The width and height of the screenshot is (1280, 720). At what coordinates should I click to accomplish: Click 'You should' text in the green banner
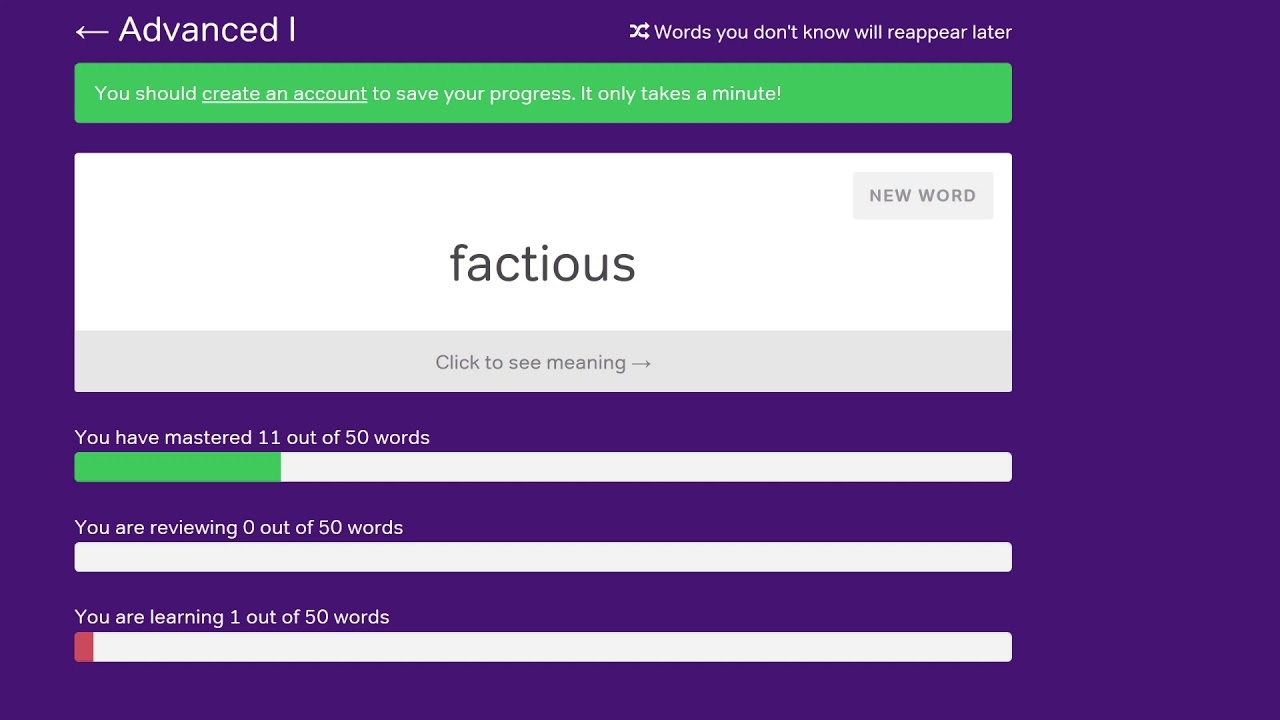(x=146, y=94)
